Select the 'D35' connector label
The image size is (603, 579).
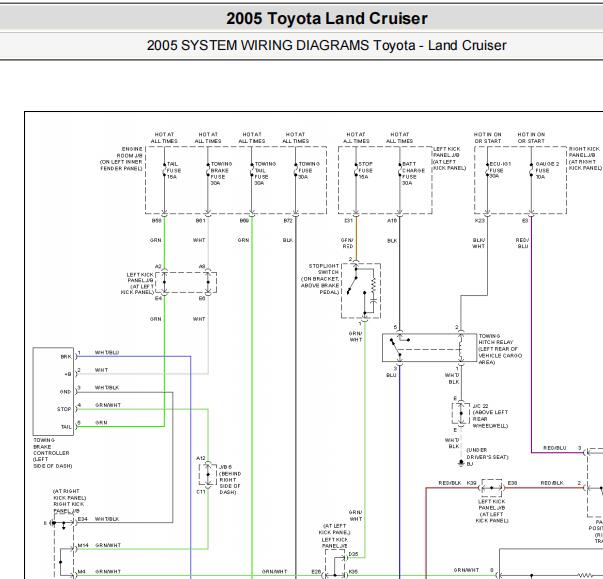tap(353, 554)
